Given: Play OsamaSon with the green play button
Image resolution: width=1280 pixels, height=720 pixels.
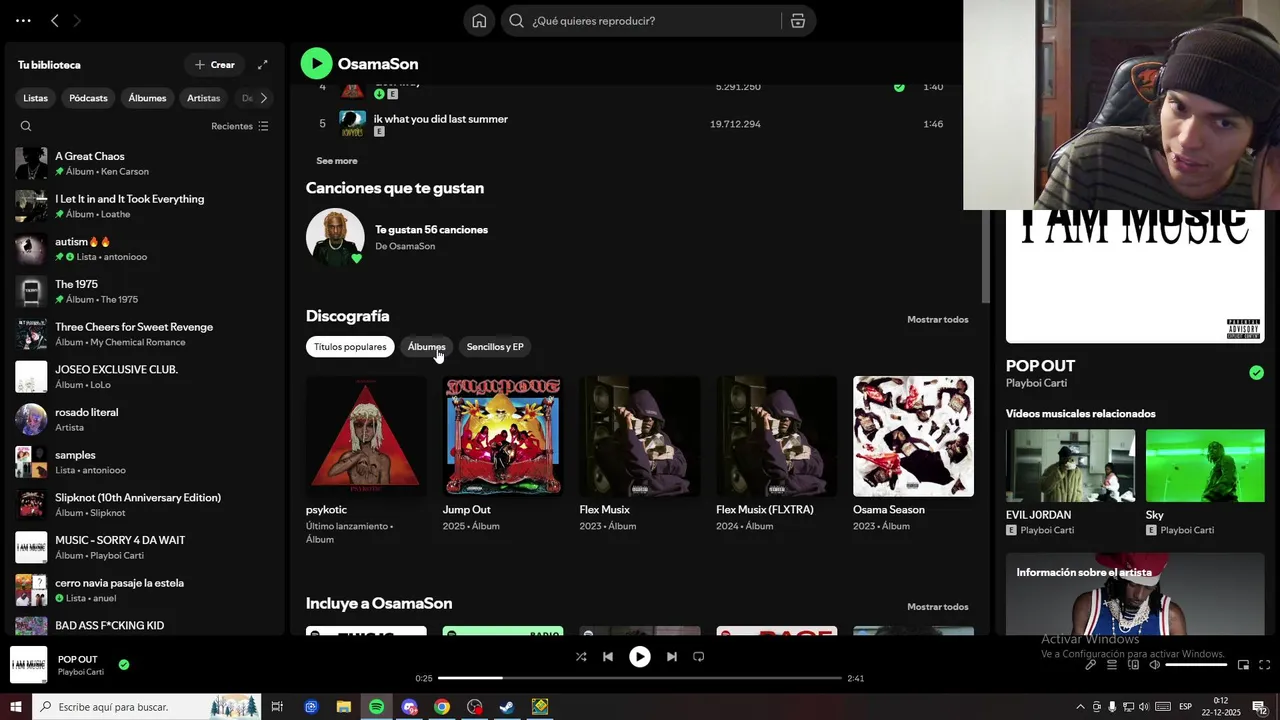Looking at the screenshot, I should (x=316, y=64).
